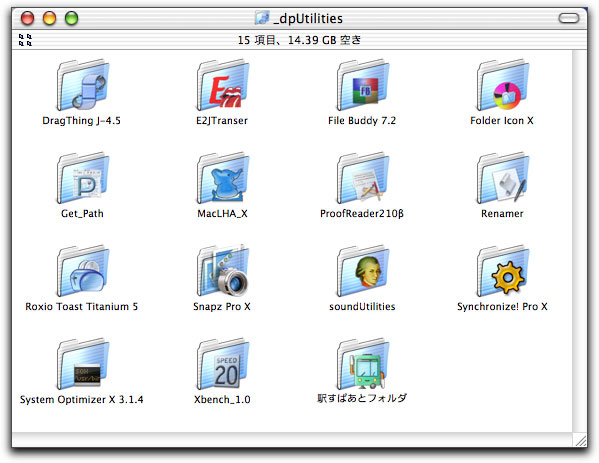Click the "Snapz Pro X" label text
The width and height of the screenshot is (599, 463).
coord(222,306)
